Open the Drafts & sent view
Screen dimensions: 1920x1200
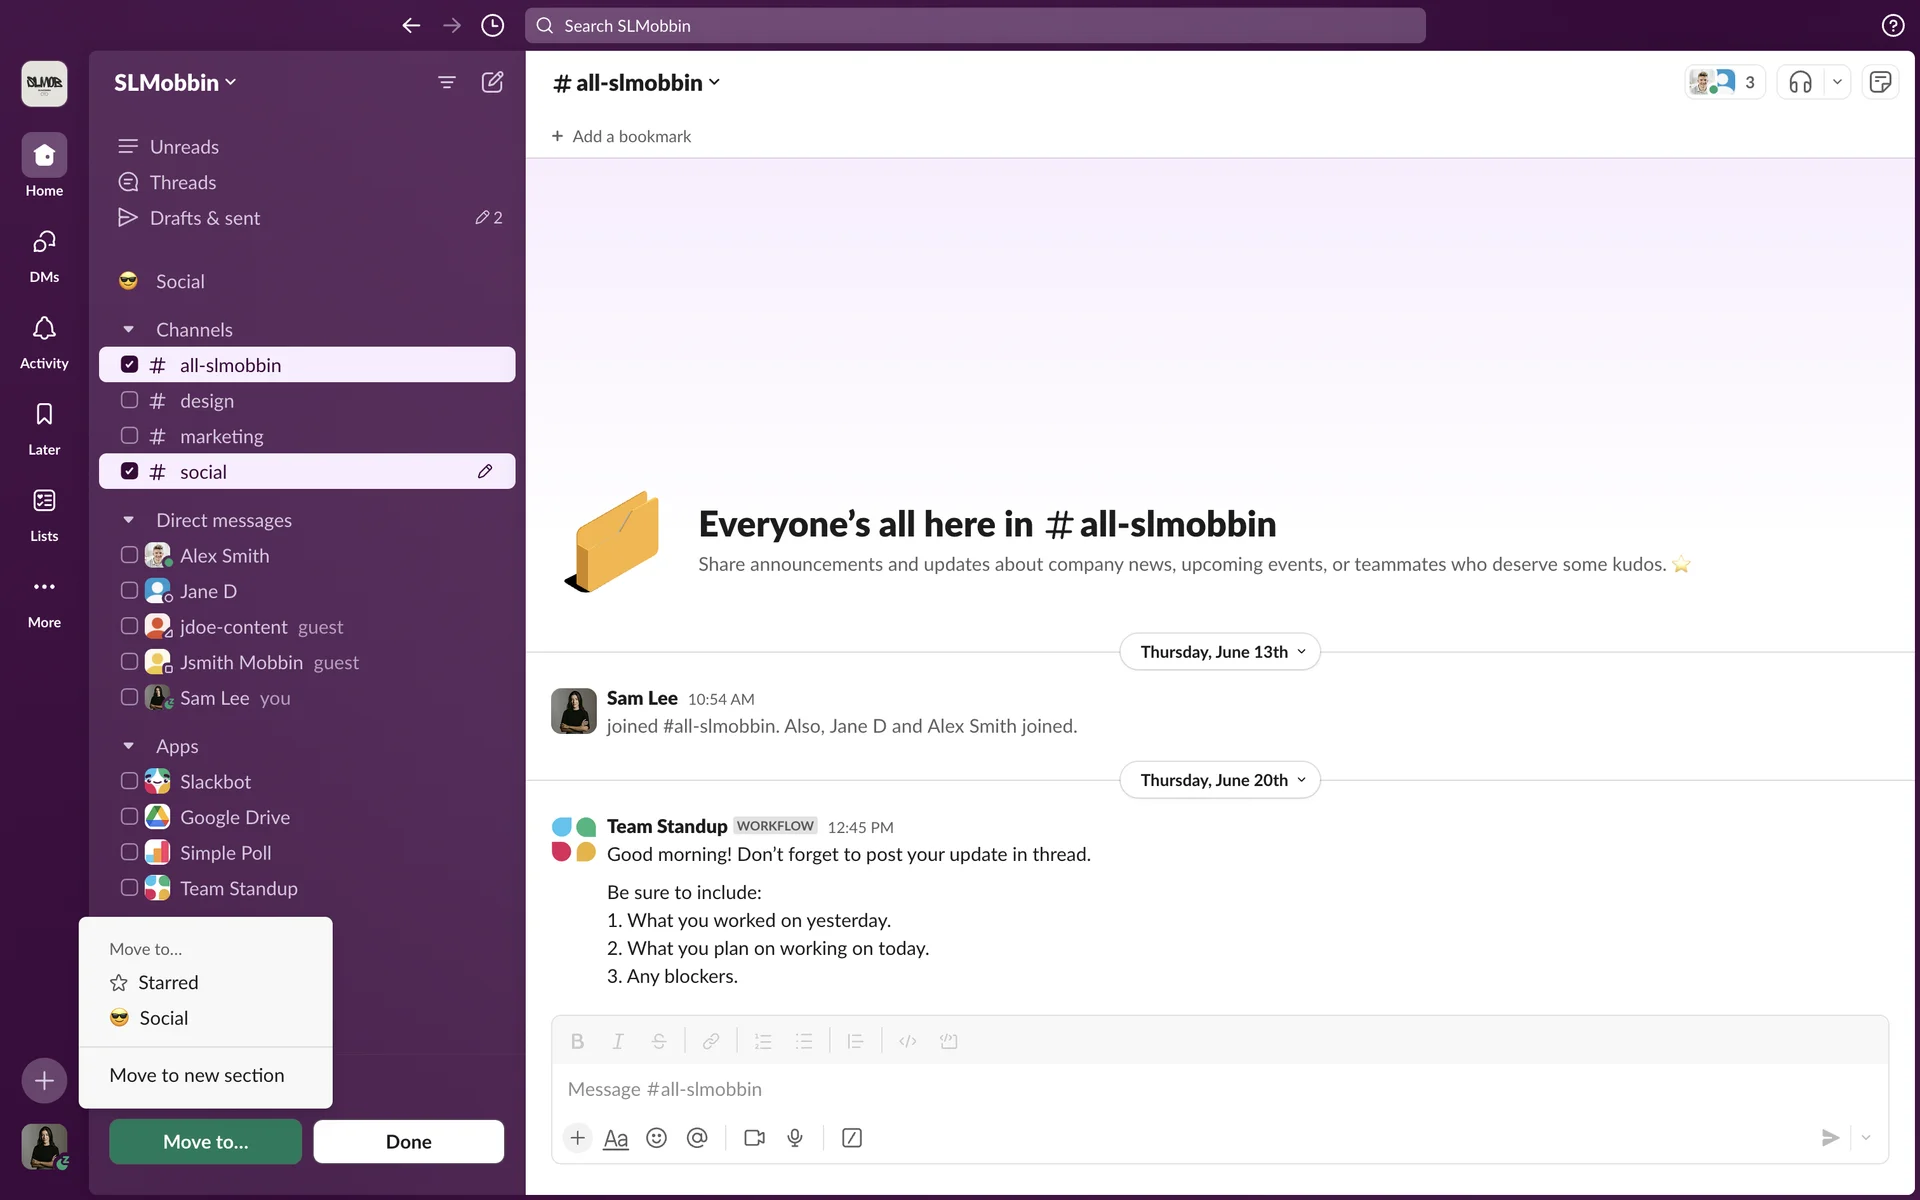click(x=205, y=218)
